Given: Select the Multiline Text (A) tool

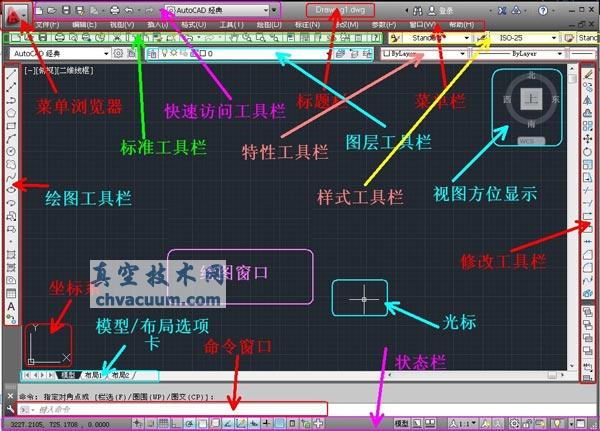Looking at the screenshot, I should coord(11,306).
